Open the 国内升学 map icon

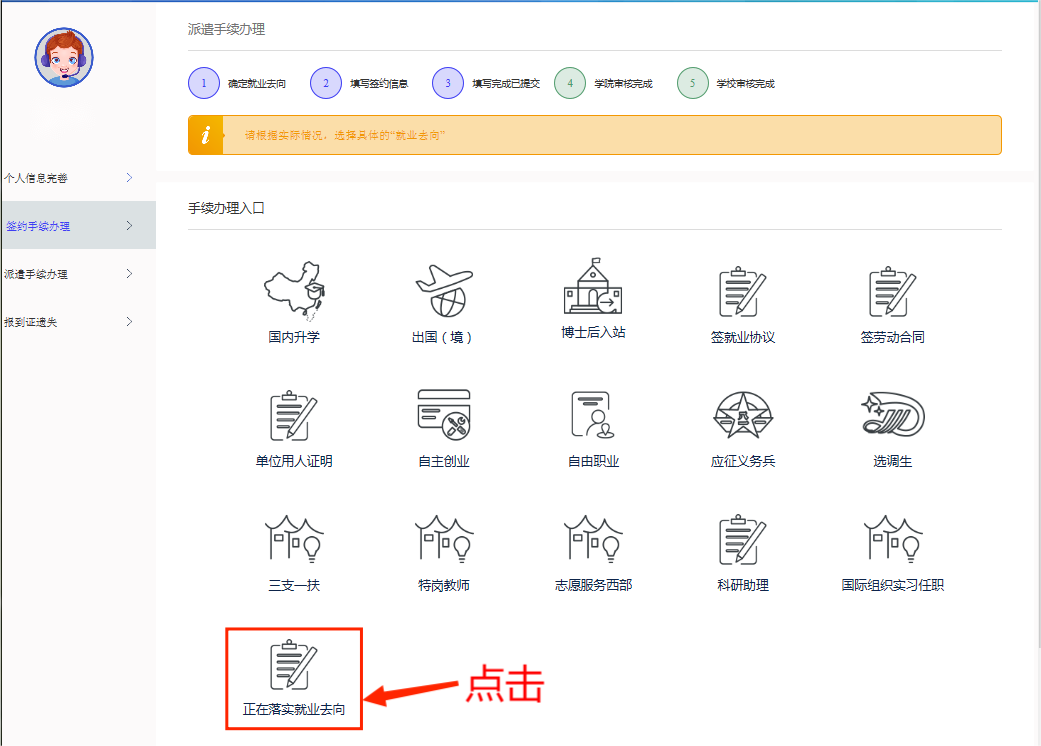[x=294, y=292]
